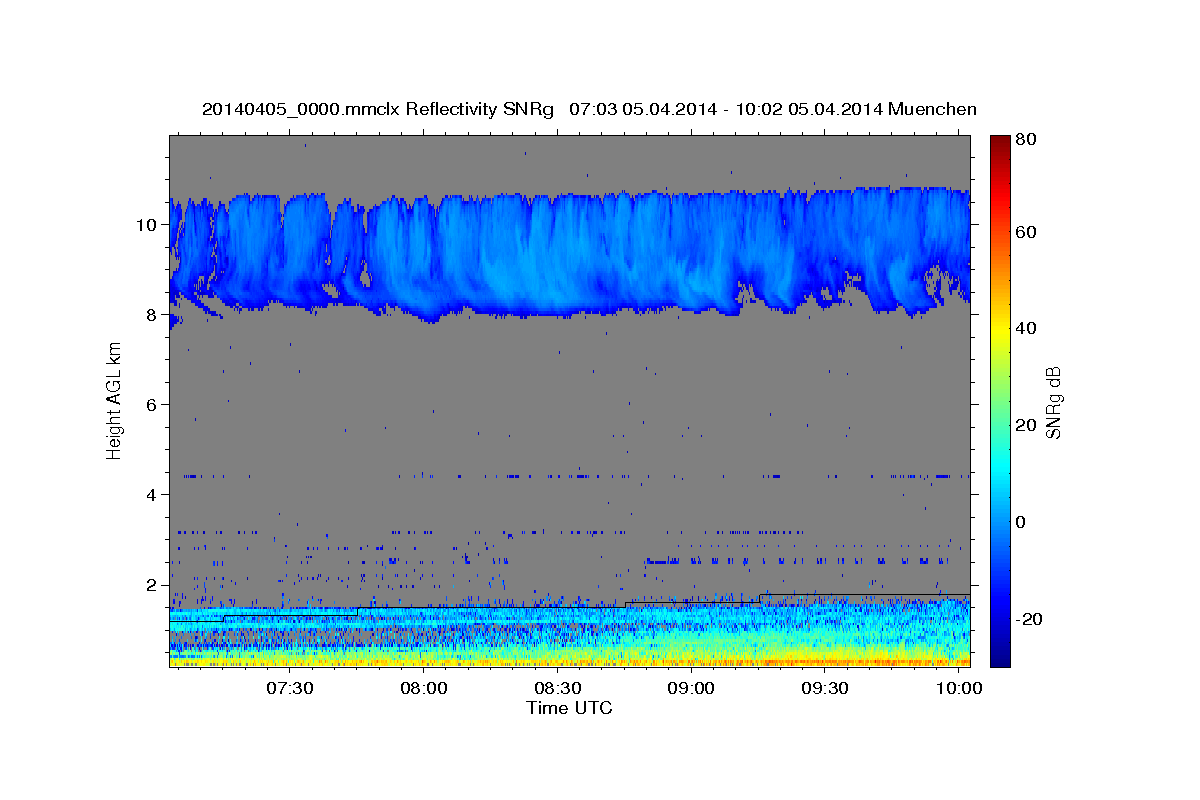
Task: Click the colorbar tick label '40'
Action: point(1025,328)
